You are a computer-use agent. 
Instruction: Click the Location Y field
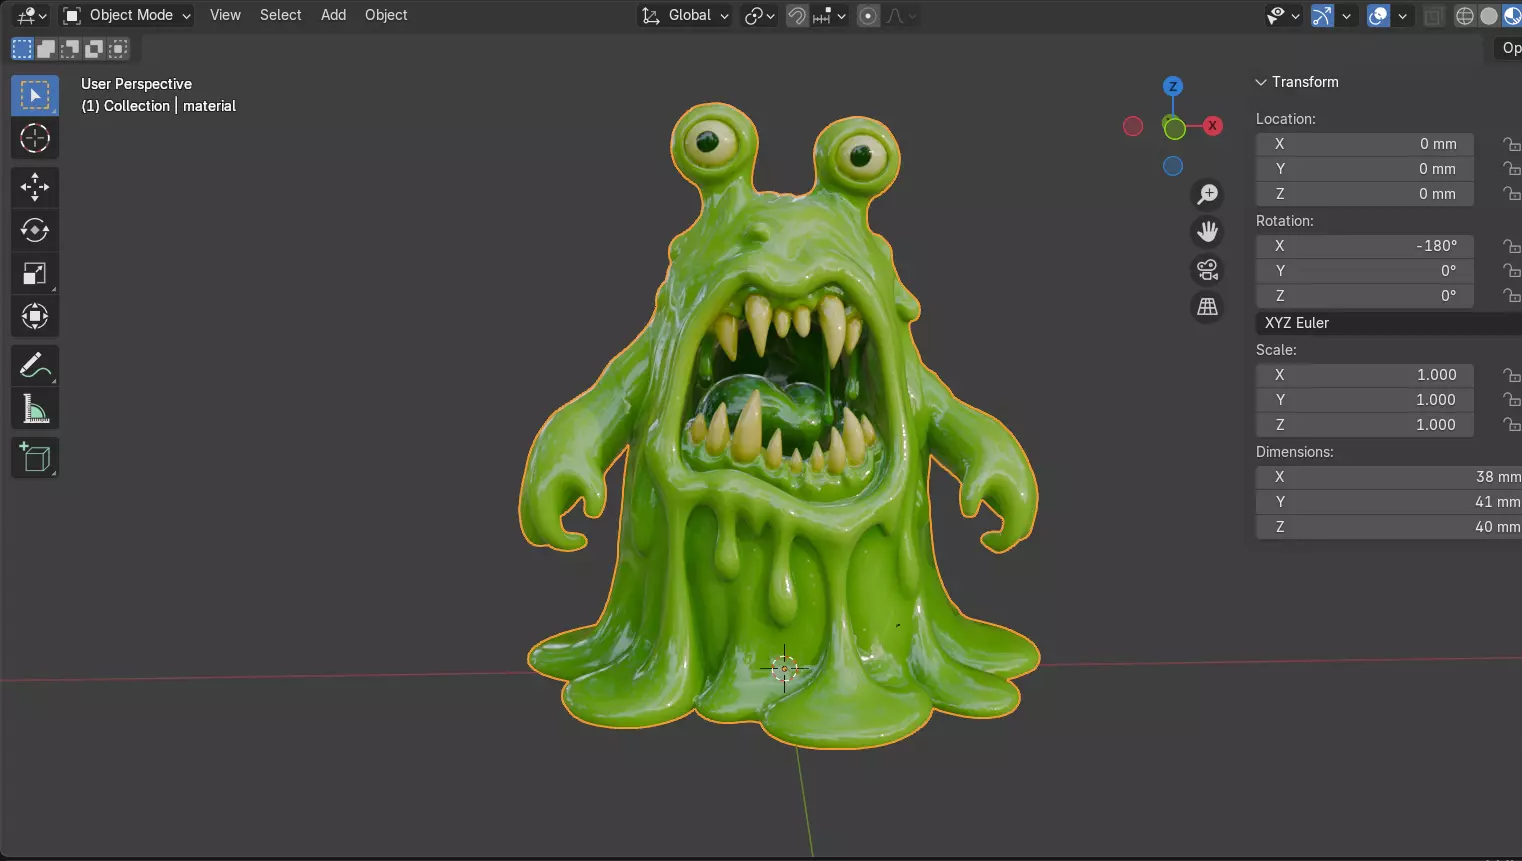pos(1365,169)
